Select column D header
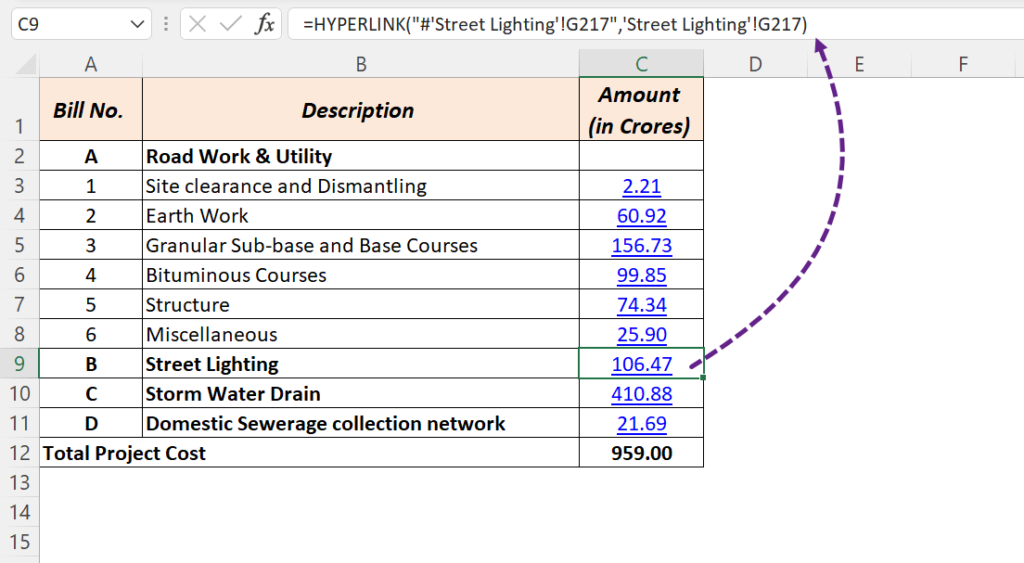 point(755,64)
